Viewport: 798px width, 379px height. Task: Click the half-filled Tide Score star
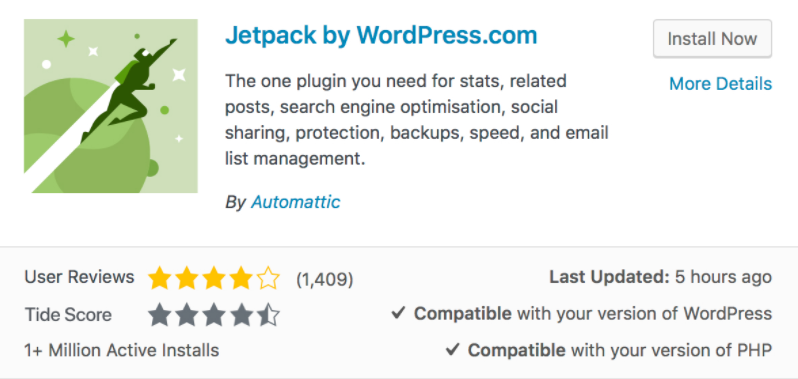point(268,315)
